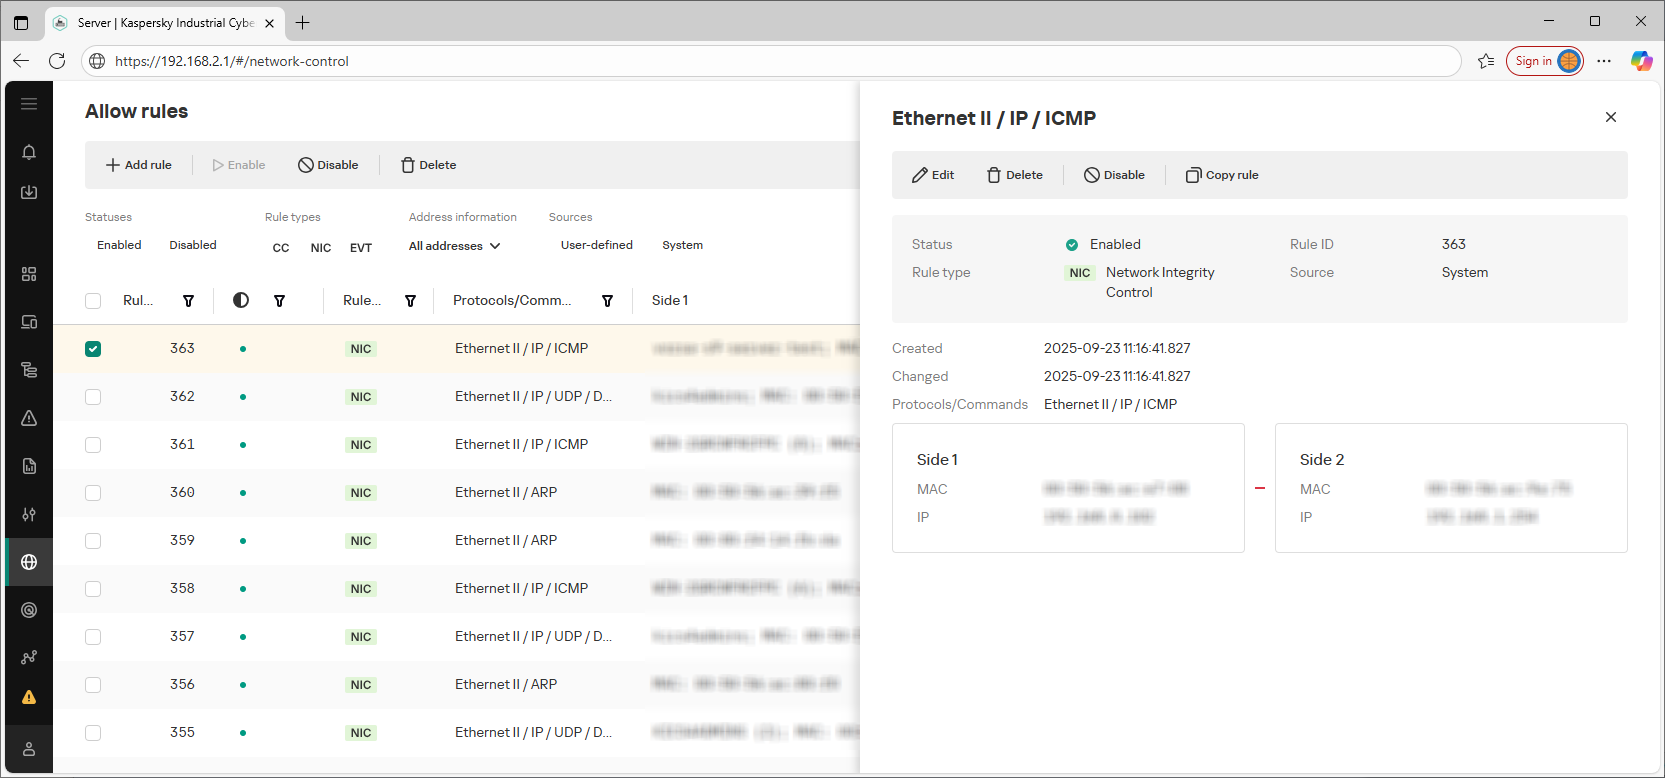1665x778 pixels.
Task: Click the Copy rule button
Action: tap(1222, 175)
